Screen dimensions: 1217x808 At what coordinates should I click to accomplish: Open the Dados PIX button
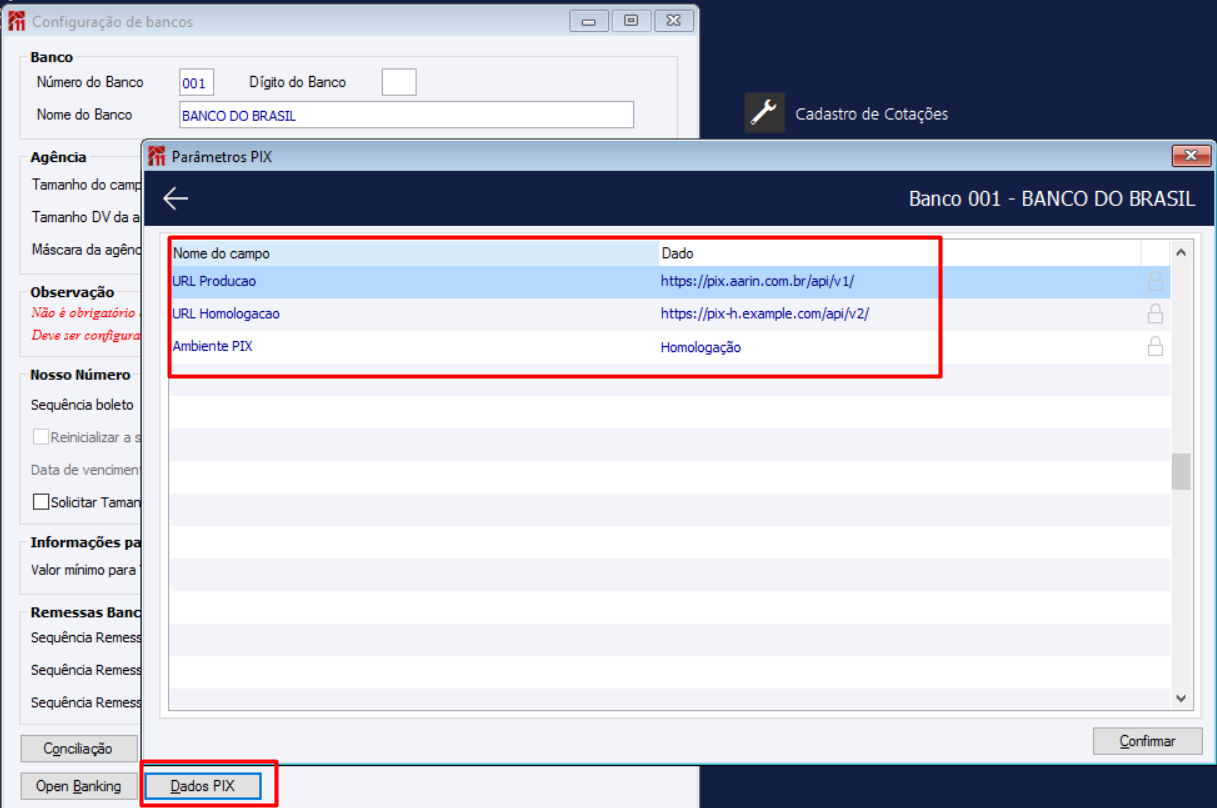pyautogui.click(x=203, y=786)
